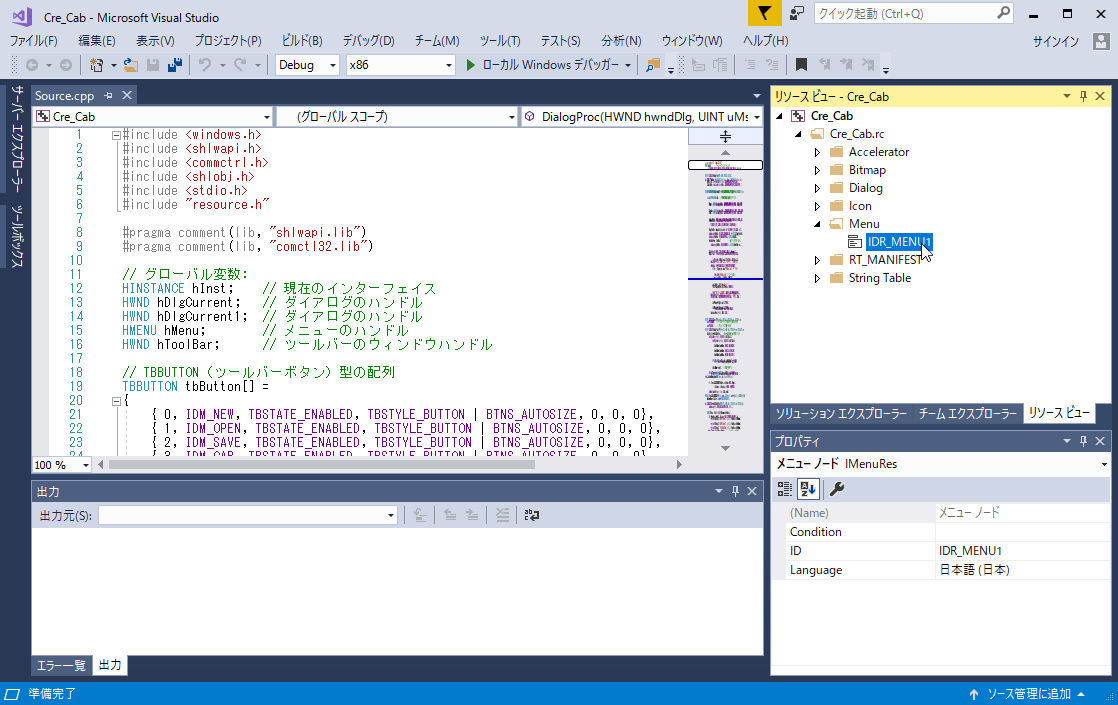Click the New Project toolbar icon

tap(97, 65)
